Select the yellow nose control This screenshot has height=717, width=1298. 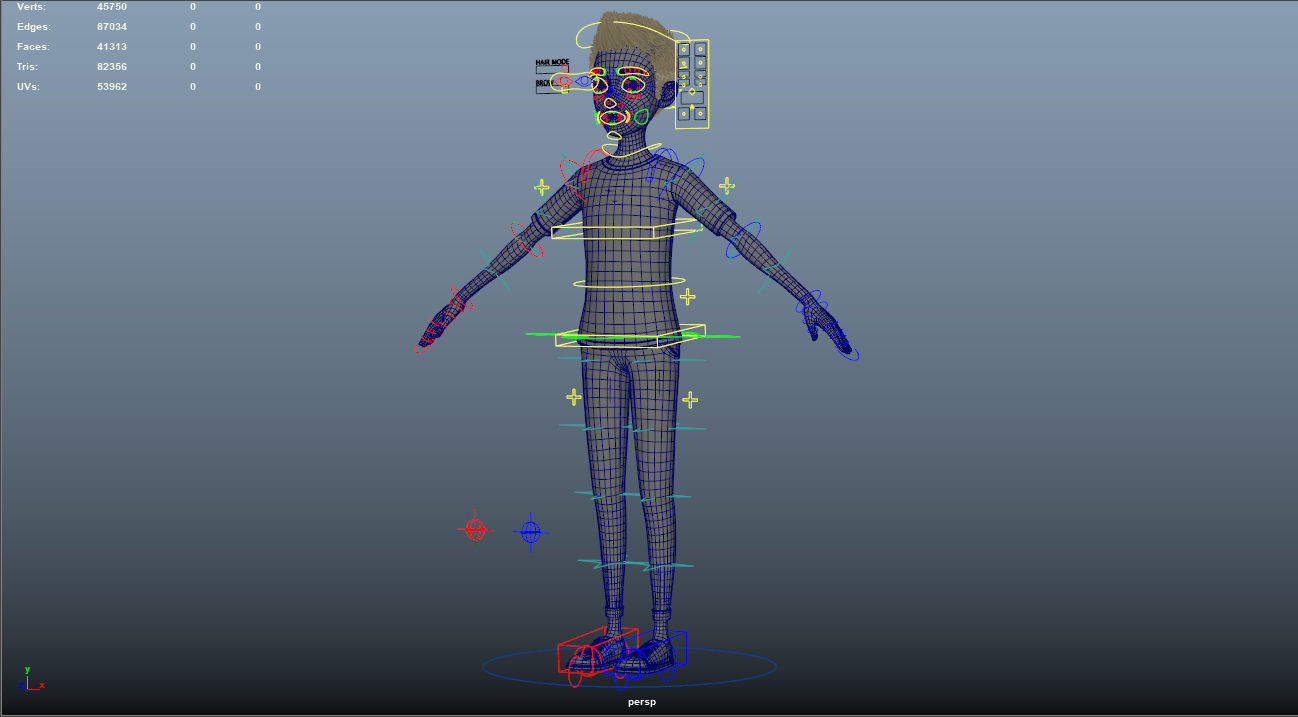(610, 103)
